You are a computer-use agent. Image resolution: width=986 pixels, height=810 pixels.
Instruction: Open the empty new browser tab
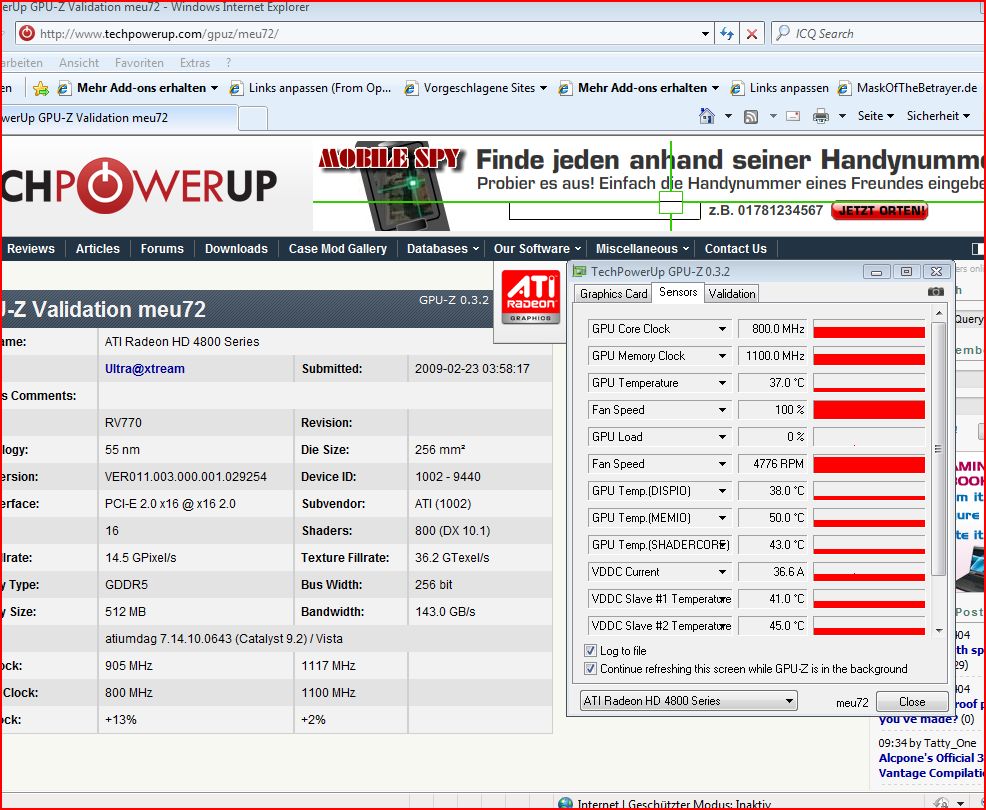(253, 118)
